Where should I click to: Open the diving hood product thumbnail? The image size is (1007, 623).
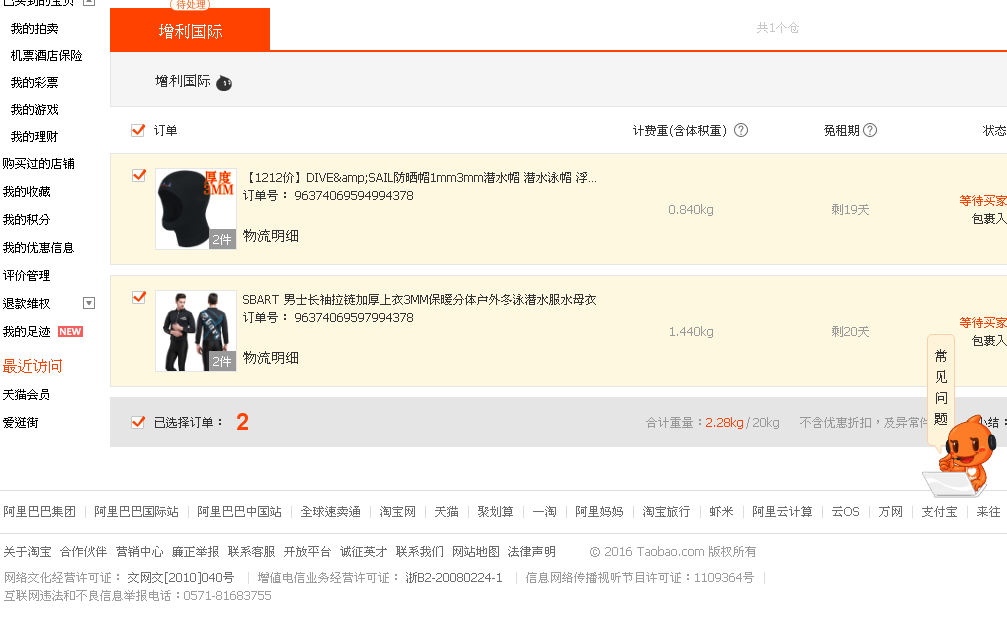click(196, 209)
